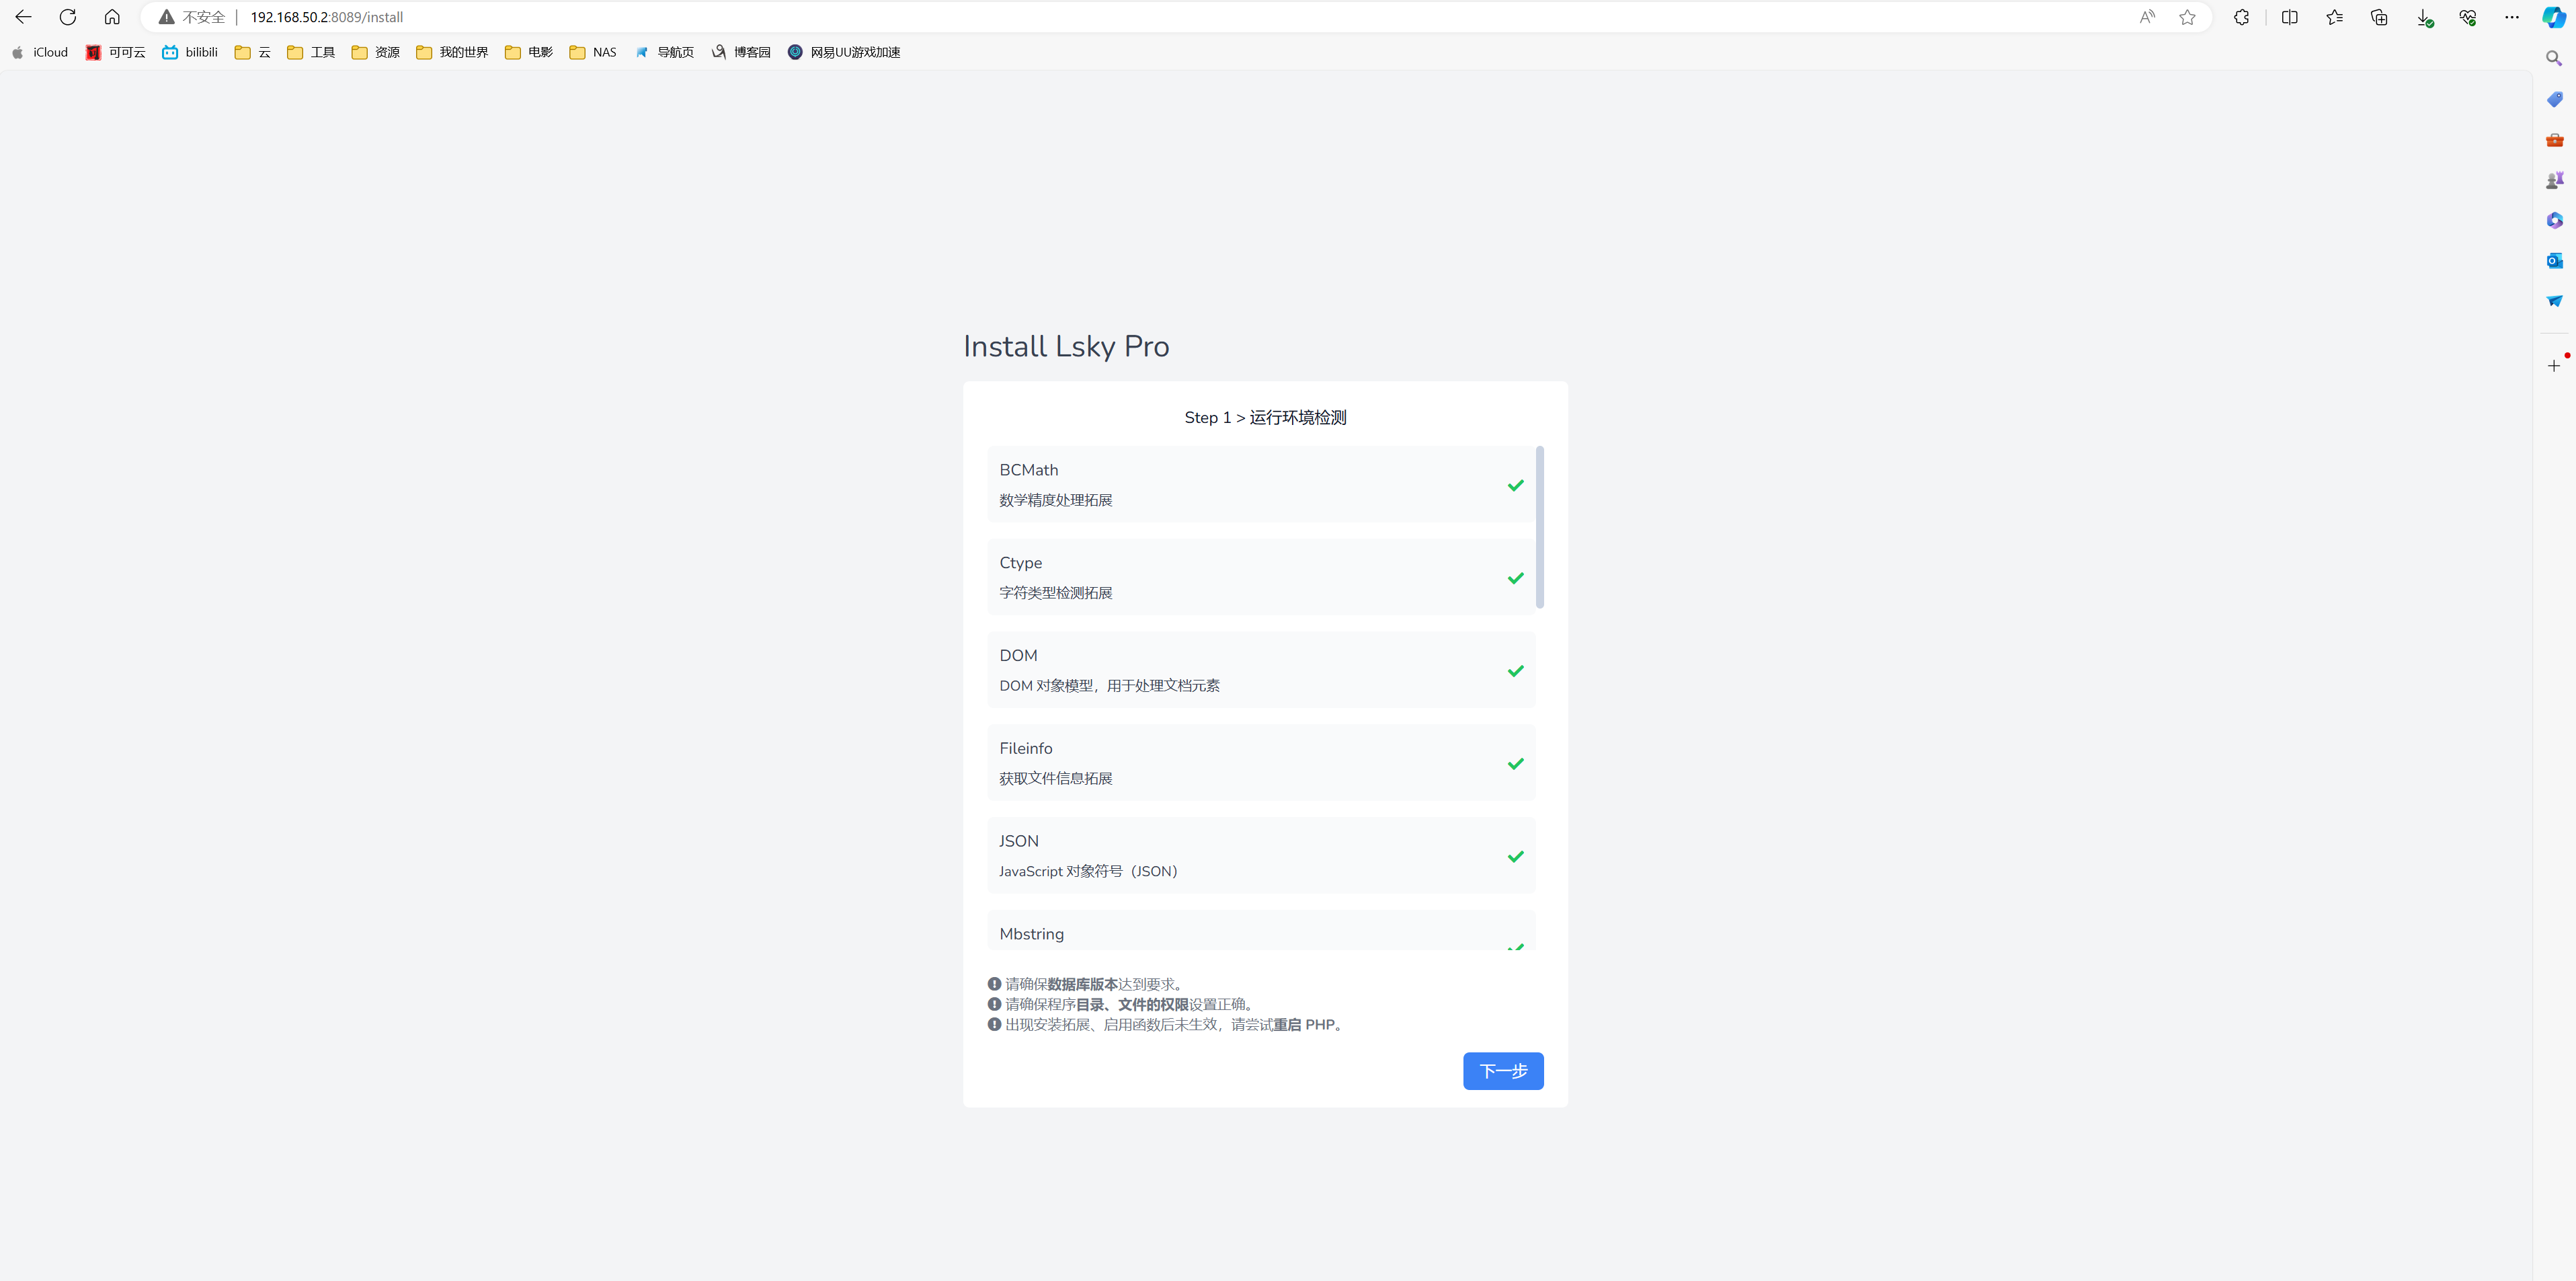Screen dimensions: 2576x1281
Task: Reload the page with the refresh icon
Action: pyautogui.click(x=68, y=17)
